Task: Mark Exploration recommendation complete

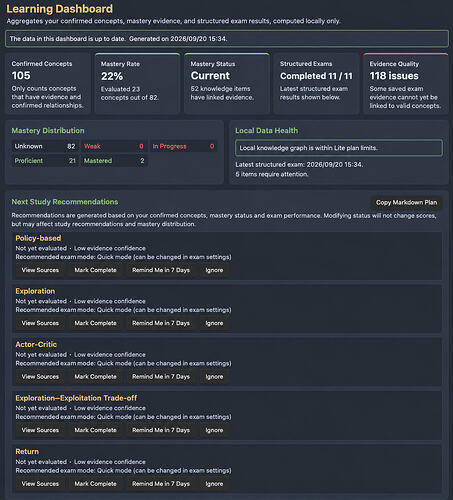Action: [95, 323]
